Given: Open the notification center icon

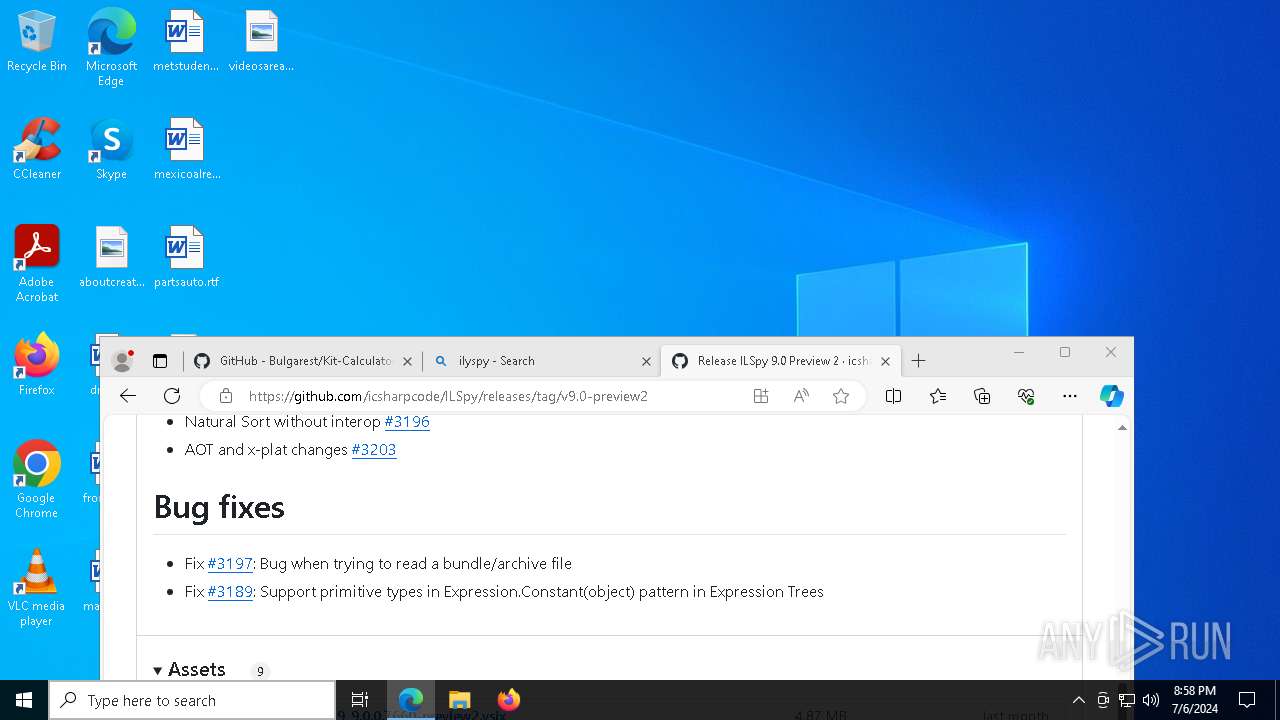Looking at the screenshot, I should pyautogui.click(x=1247, y=700).
